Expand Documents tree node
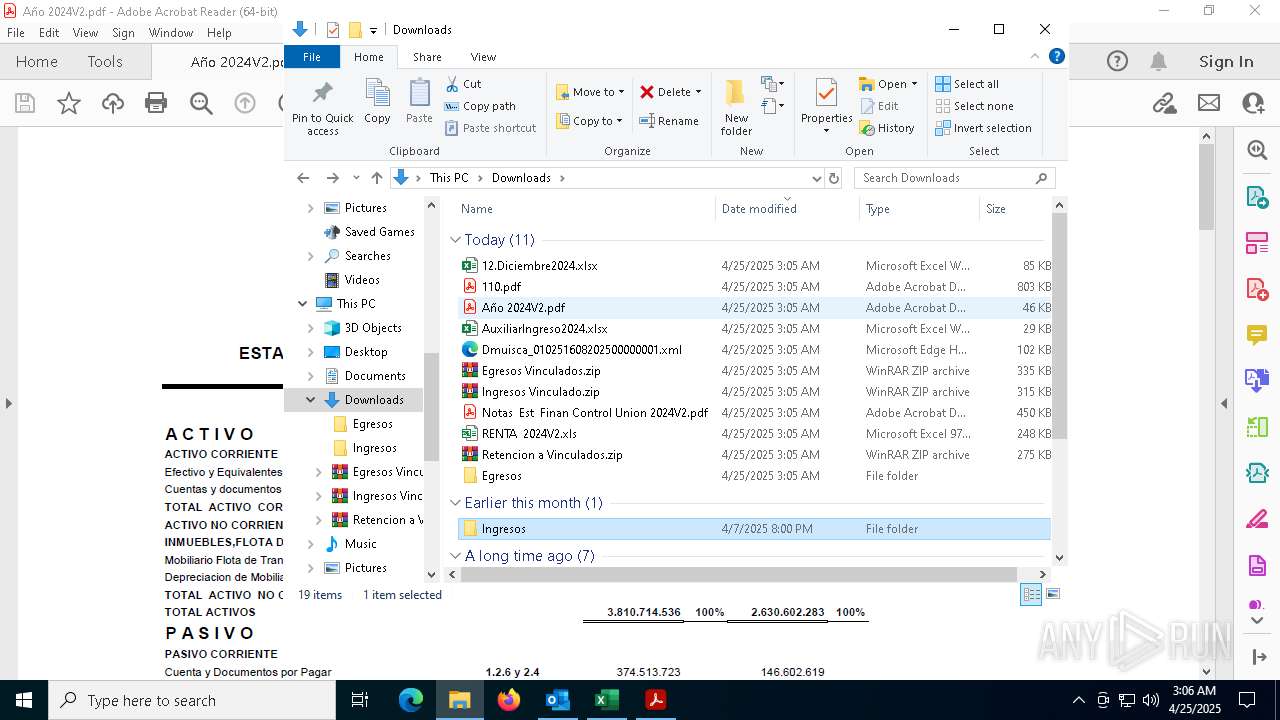 coord(311,376)
